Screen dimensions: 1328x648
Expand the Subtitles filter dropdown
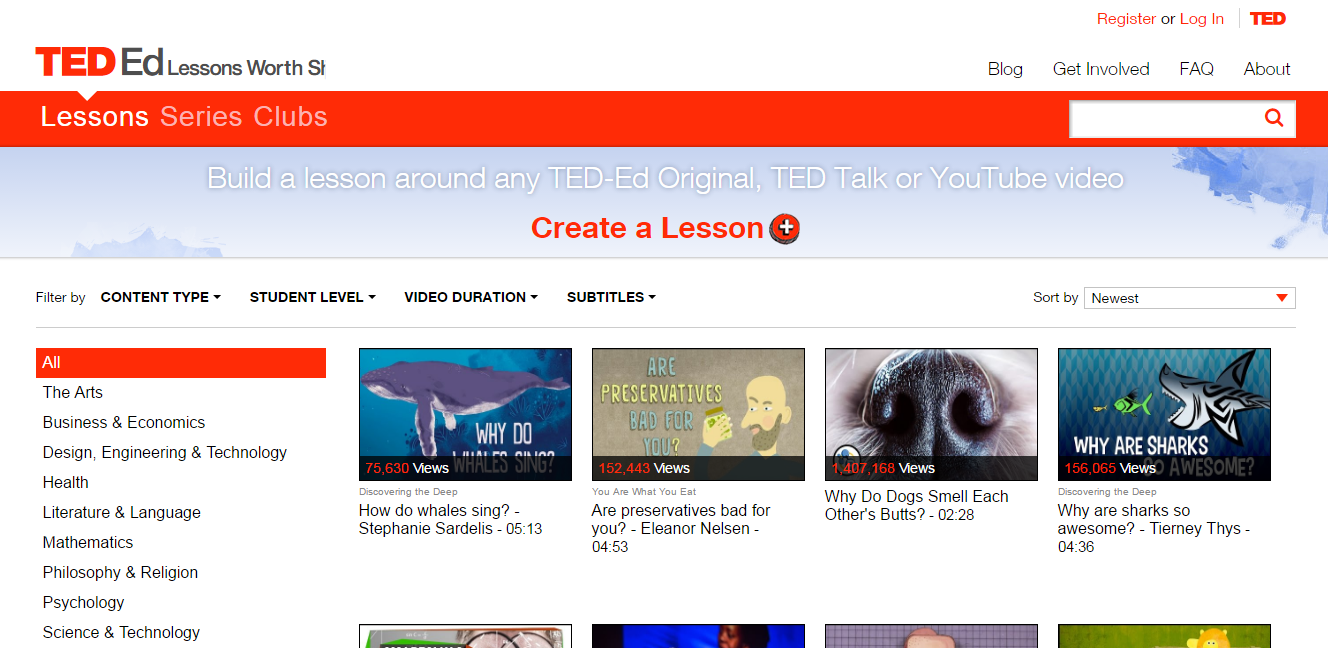coord(611,297)
